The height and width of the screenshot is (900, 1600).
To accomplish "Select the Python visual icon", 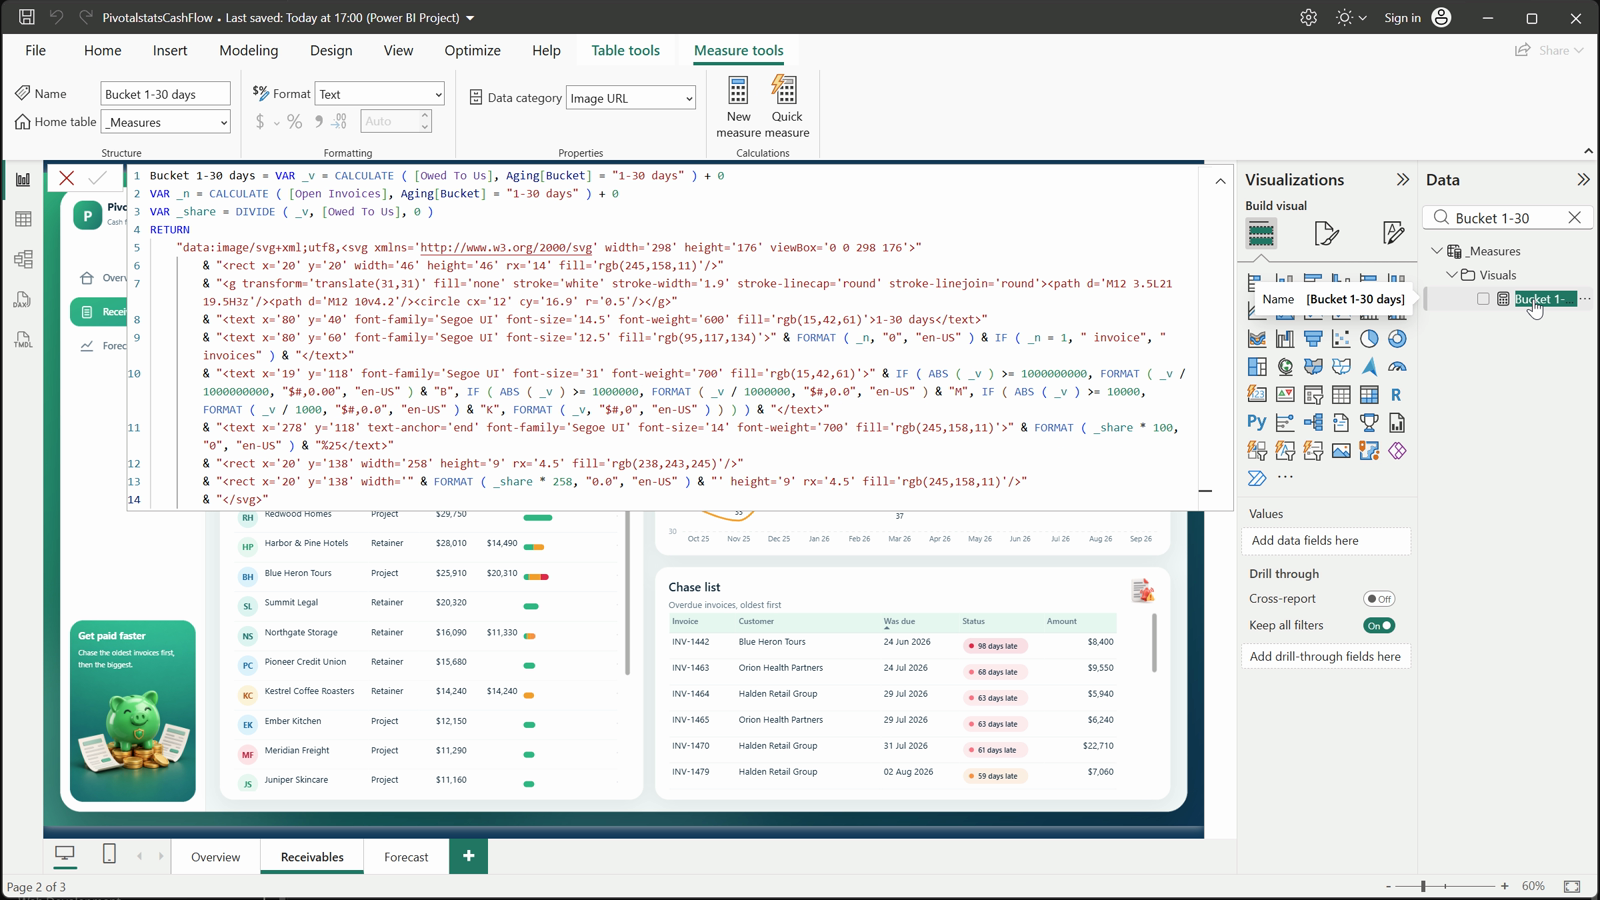I will click(1257, 423).
